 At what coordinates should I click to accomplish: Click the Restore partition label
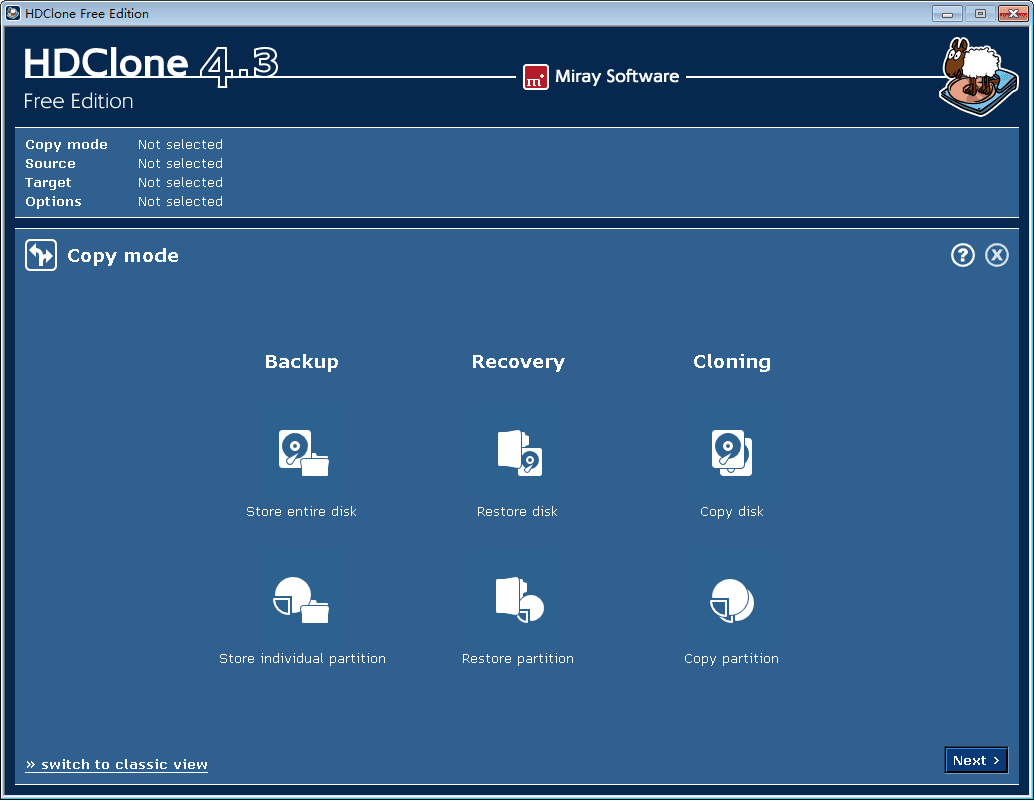pos(518,658)
